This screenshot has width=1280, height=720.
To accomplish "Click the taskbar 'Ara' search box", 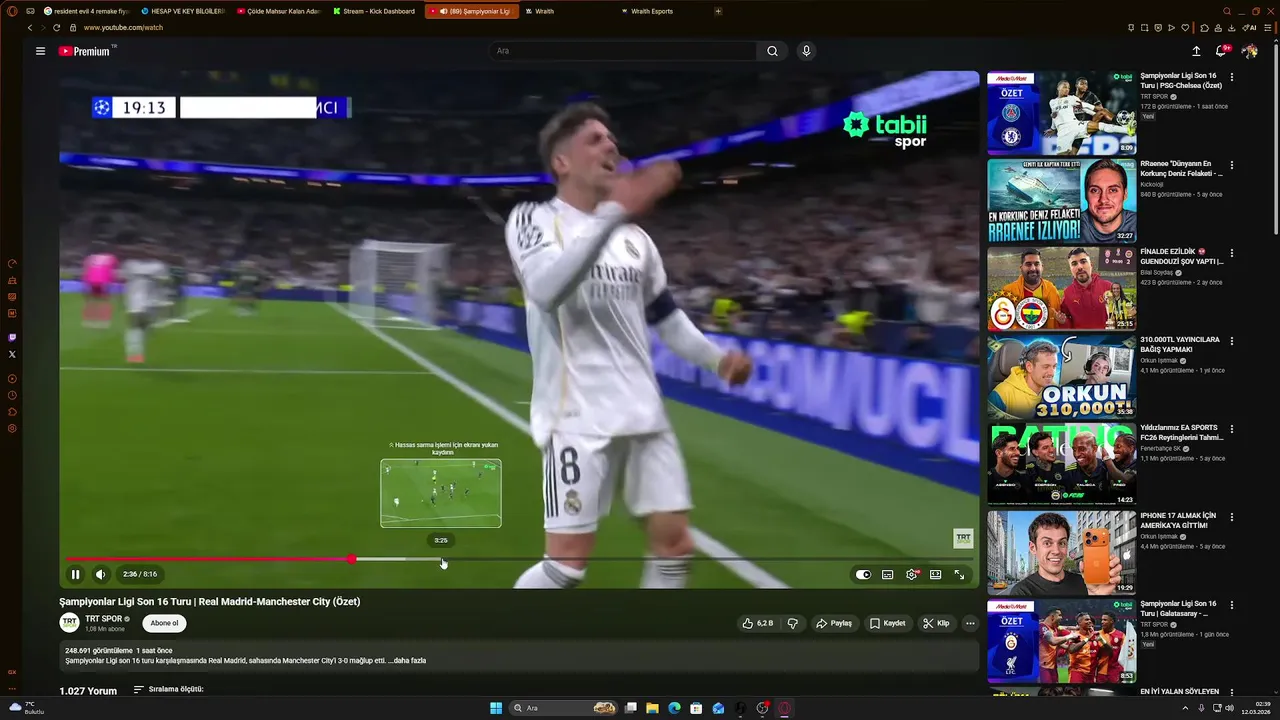I will (x=565, y=708).
